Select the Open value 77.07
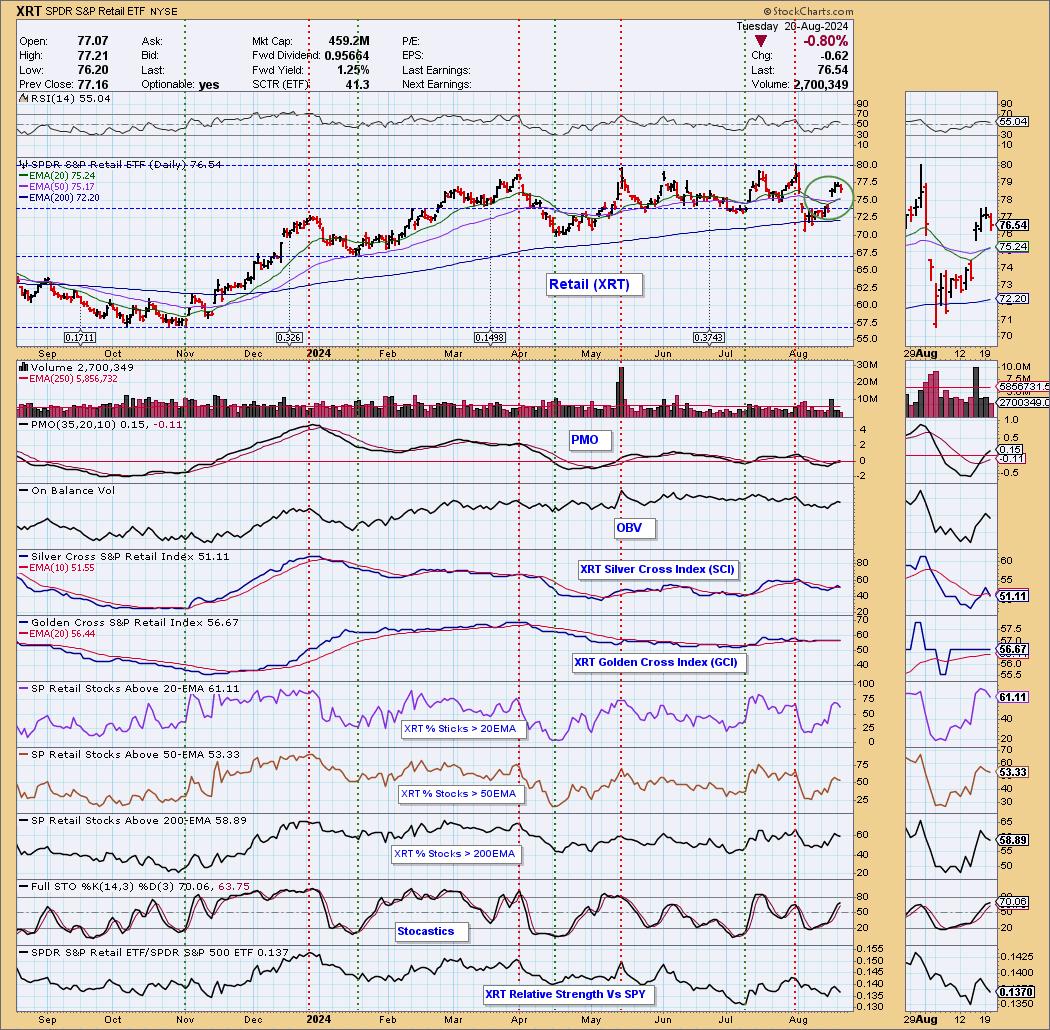 [x=92, y=41]
